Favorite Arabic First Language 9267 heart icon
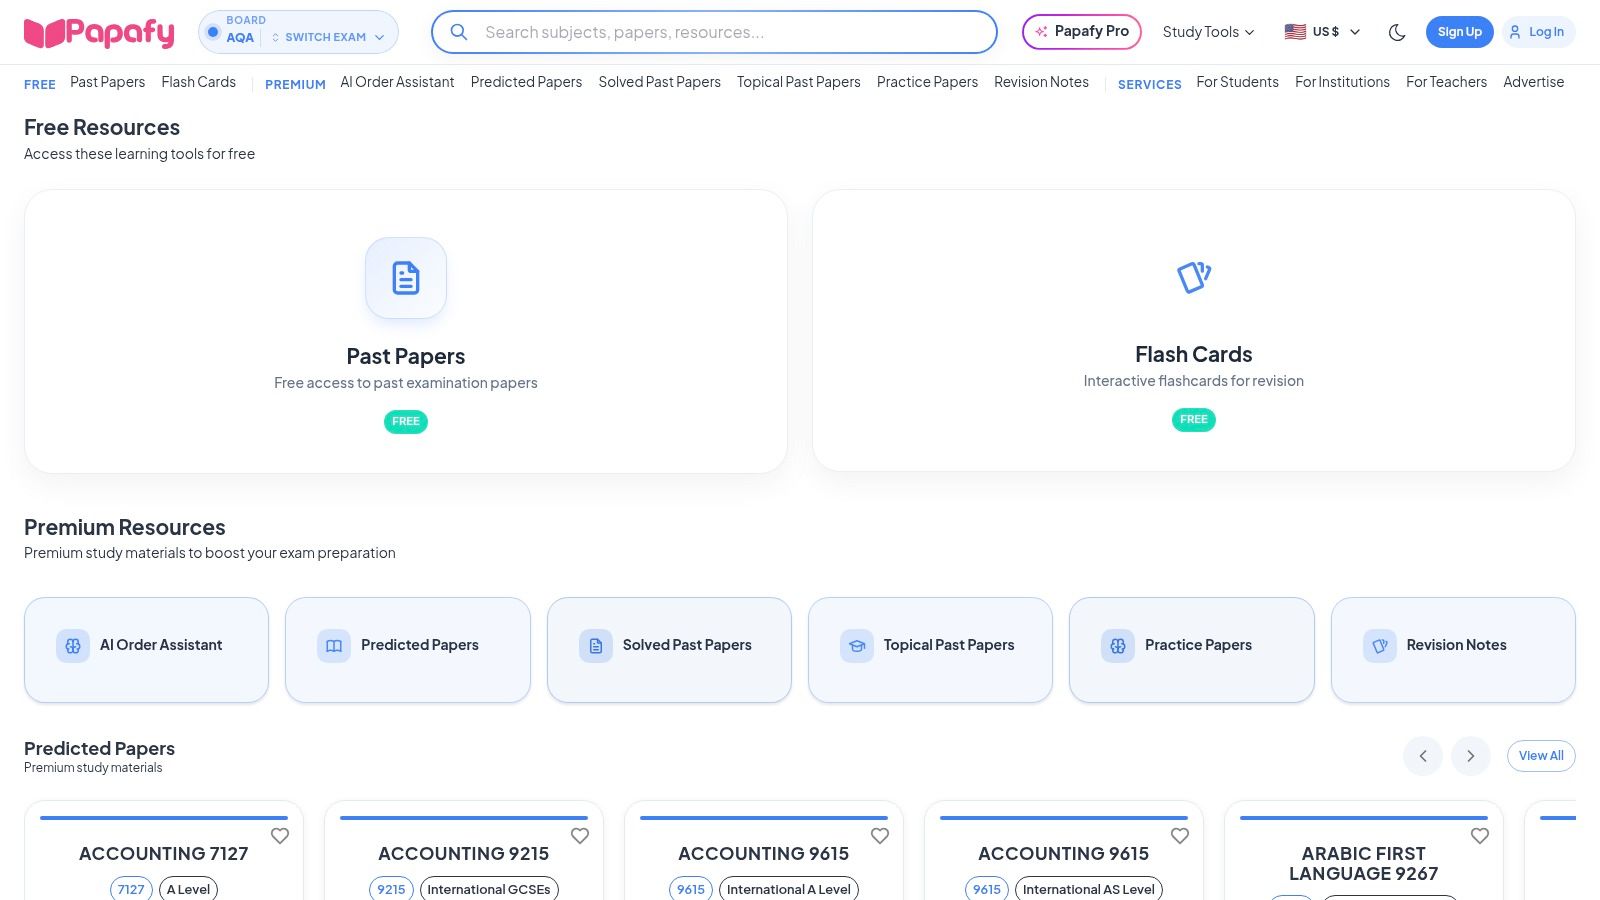1600x900 pixels. click(x=1480, y=836)
